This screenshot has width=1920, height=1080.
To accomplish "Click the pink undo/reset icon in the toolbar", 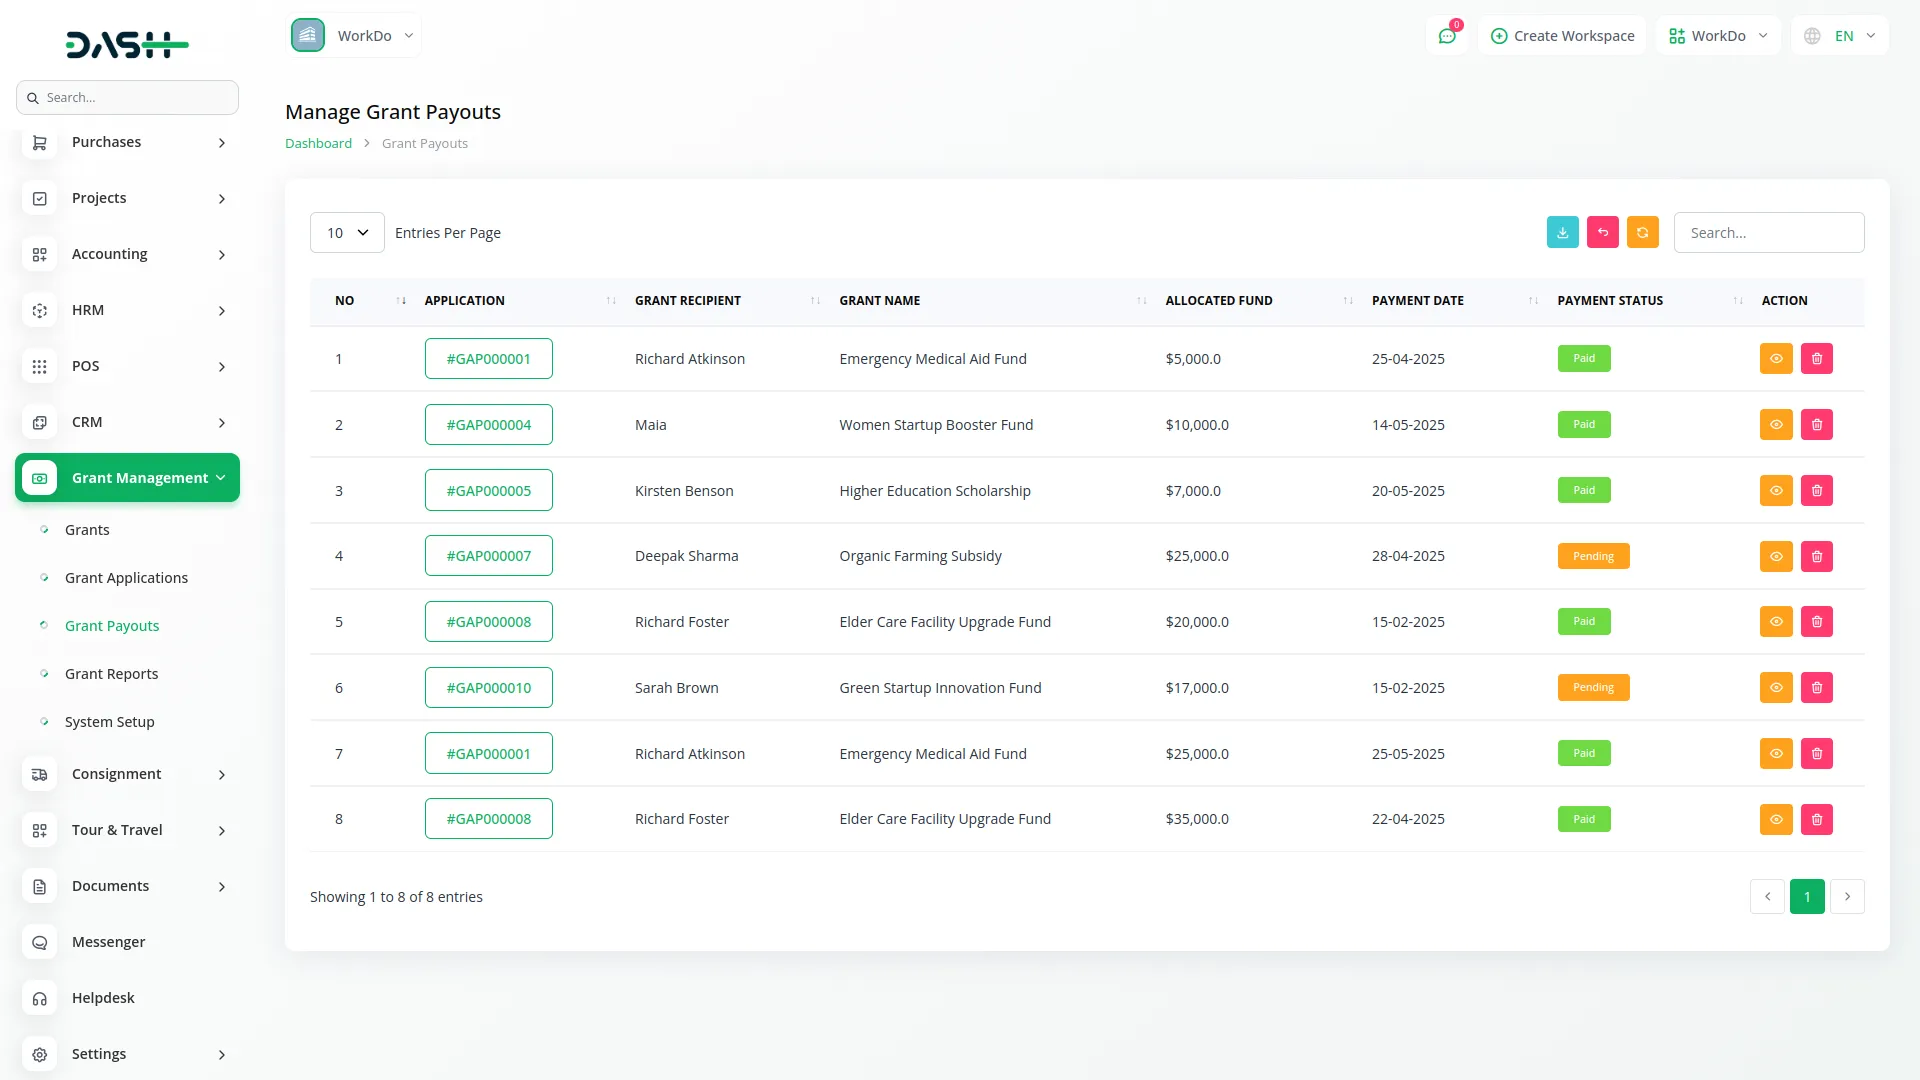I will click(1602, 232).
